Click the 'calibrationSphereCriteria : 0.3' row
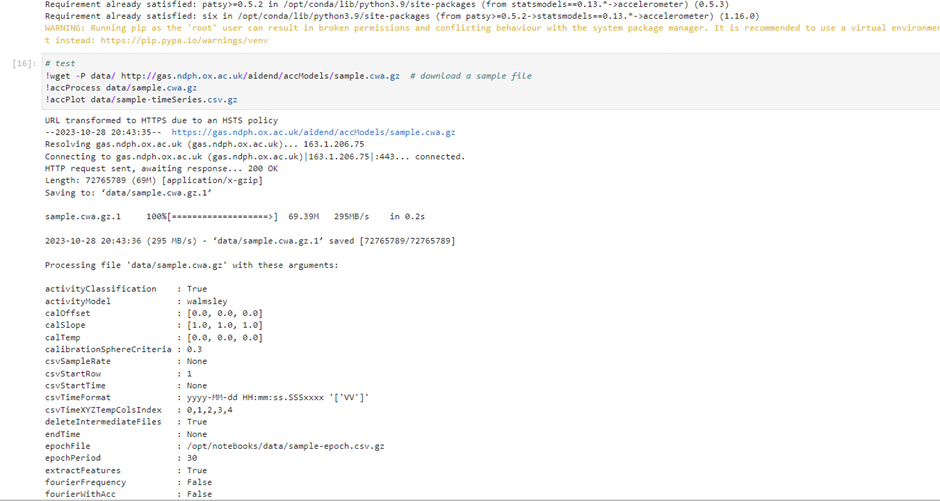 [x=123, y=349]
